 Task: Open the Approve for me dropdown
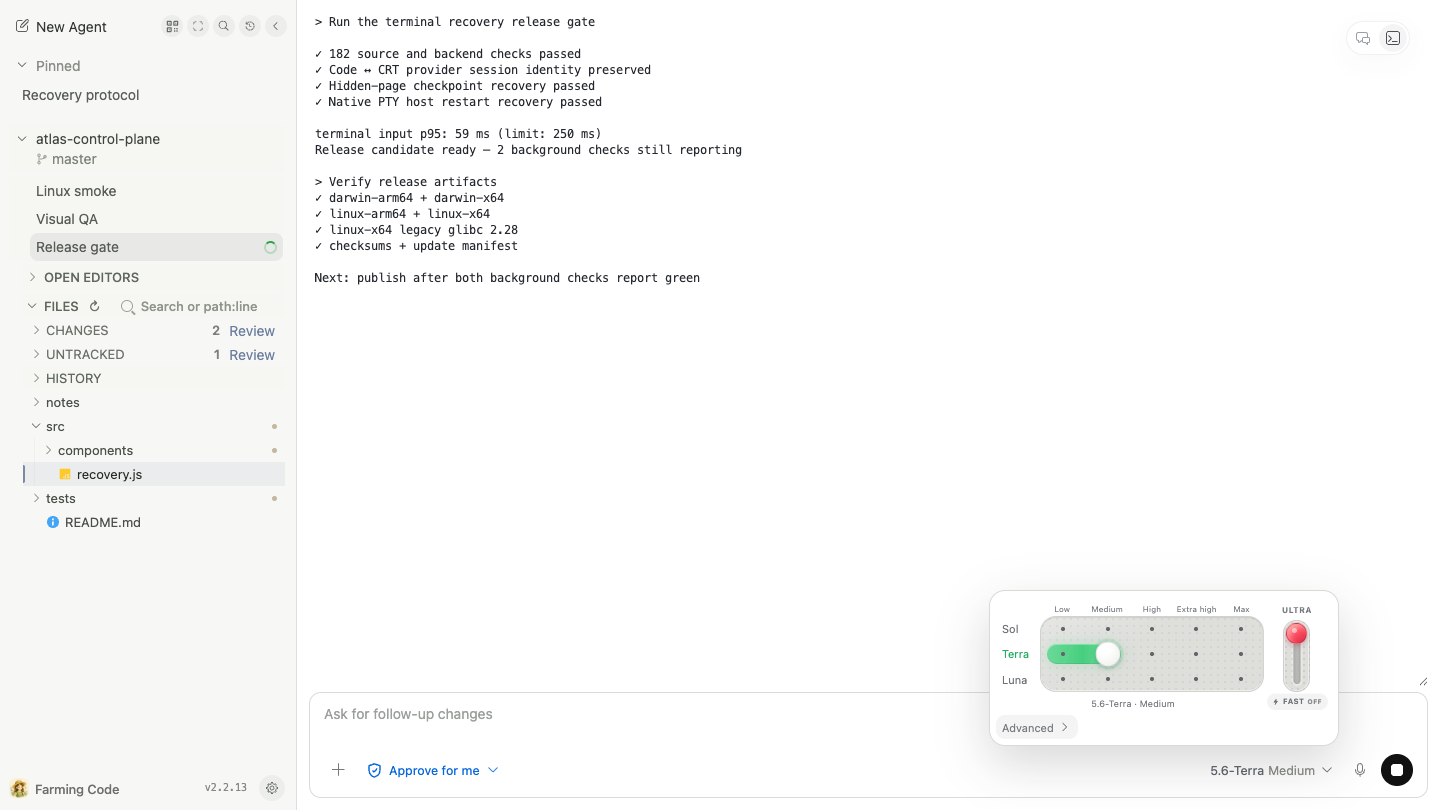click(x=433, y=770)
